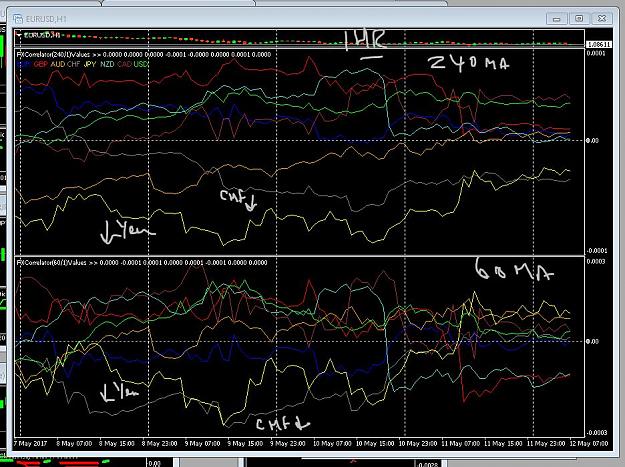Click the CAD currency legend label

click(124, 64)
